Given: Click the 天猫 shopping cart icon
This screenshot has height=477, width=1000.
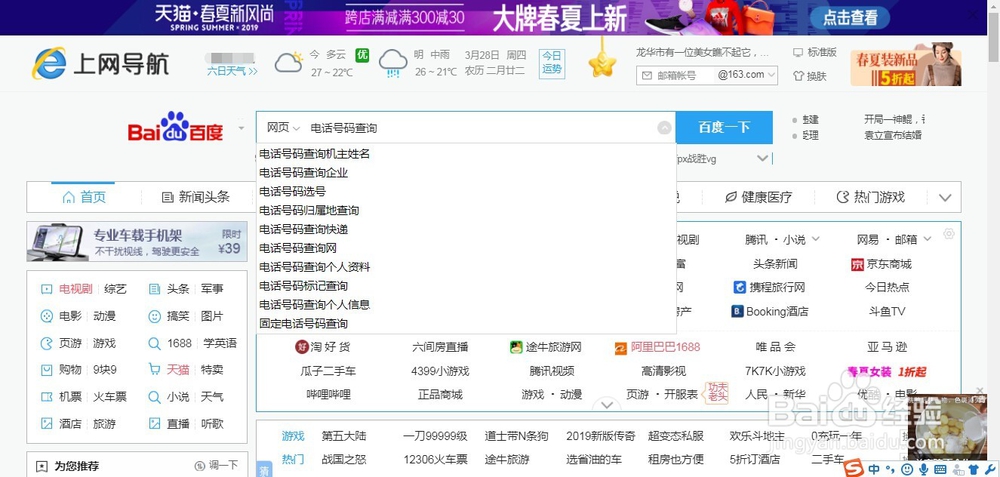Looking at the screenshot, I should (x=154, y=369).
